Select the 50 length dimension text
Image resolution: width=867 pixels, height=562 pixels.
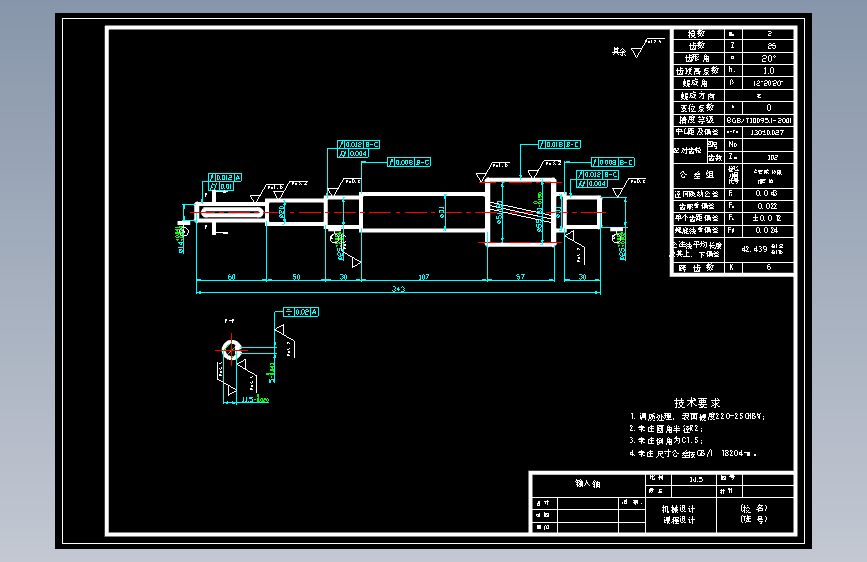[296, 277]
